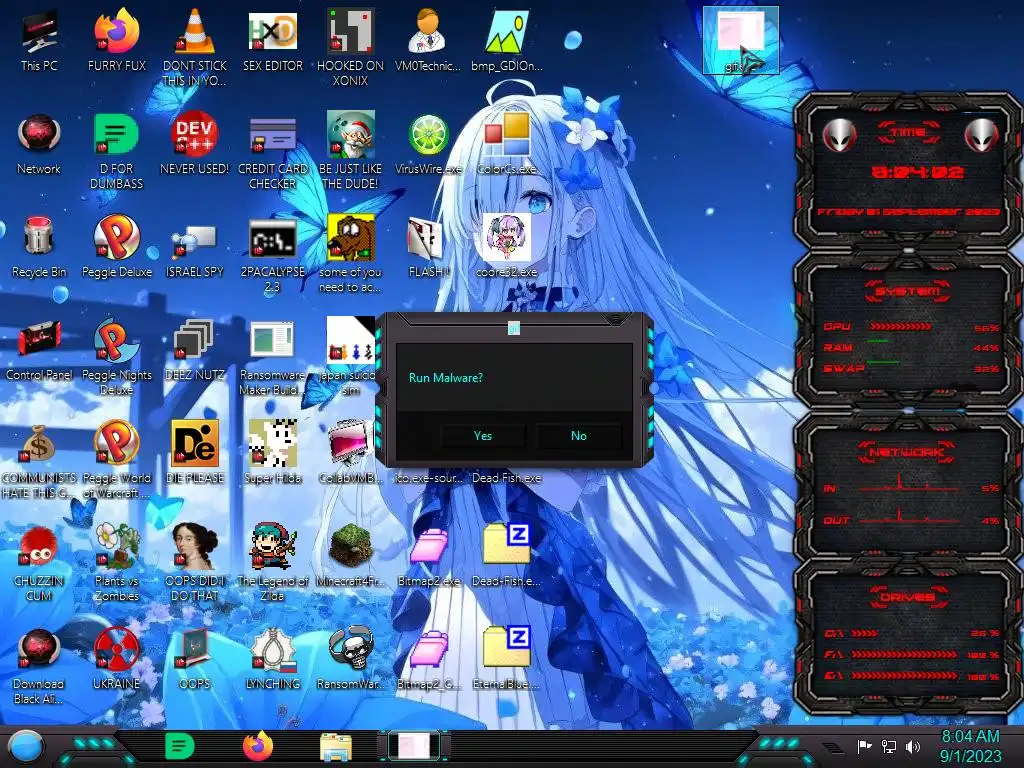Select the FLASH! desktop icon

click(428, 247)
